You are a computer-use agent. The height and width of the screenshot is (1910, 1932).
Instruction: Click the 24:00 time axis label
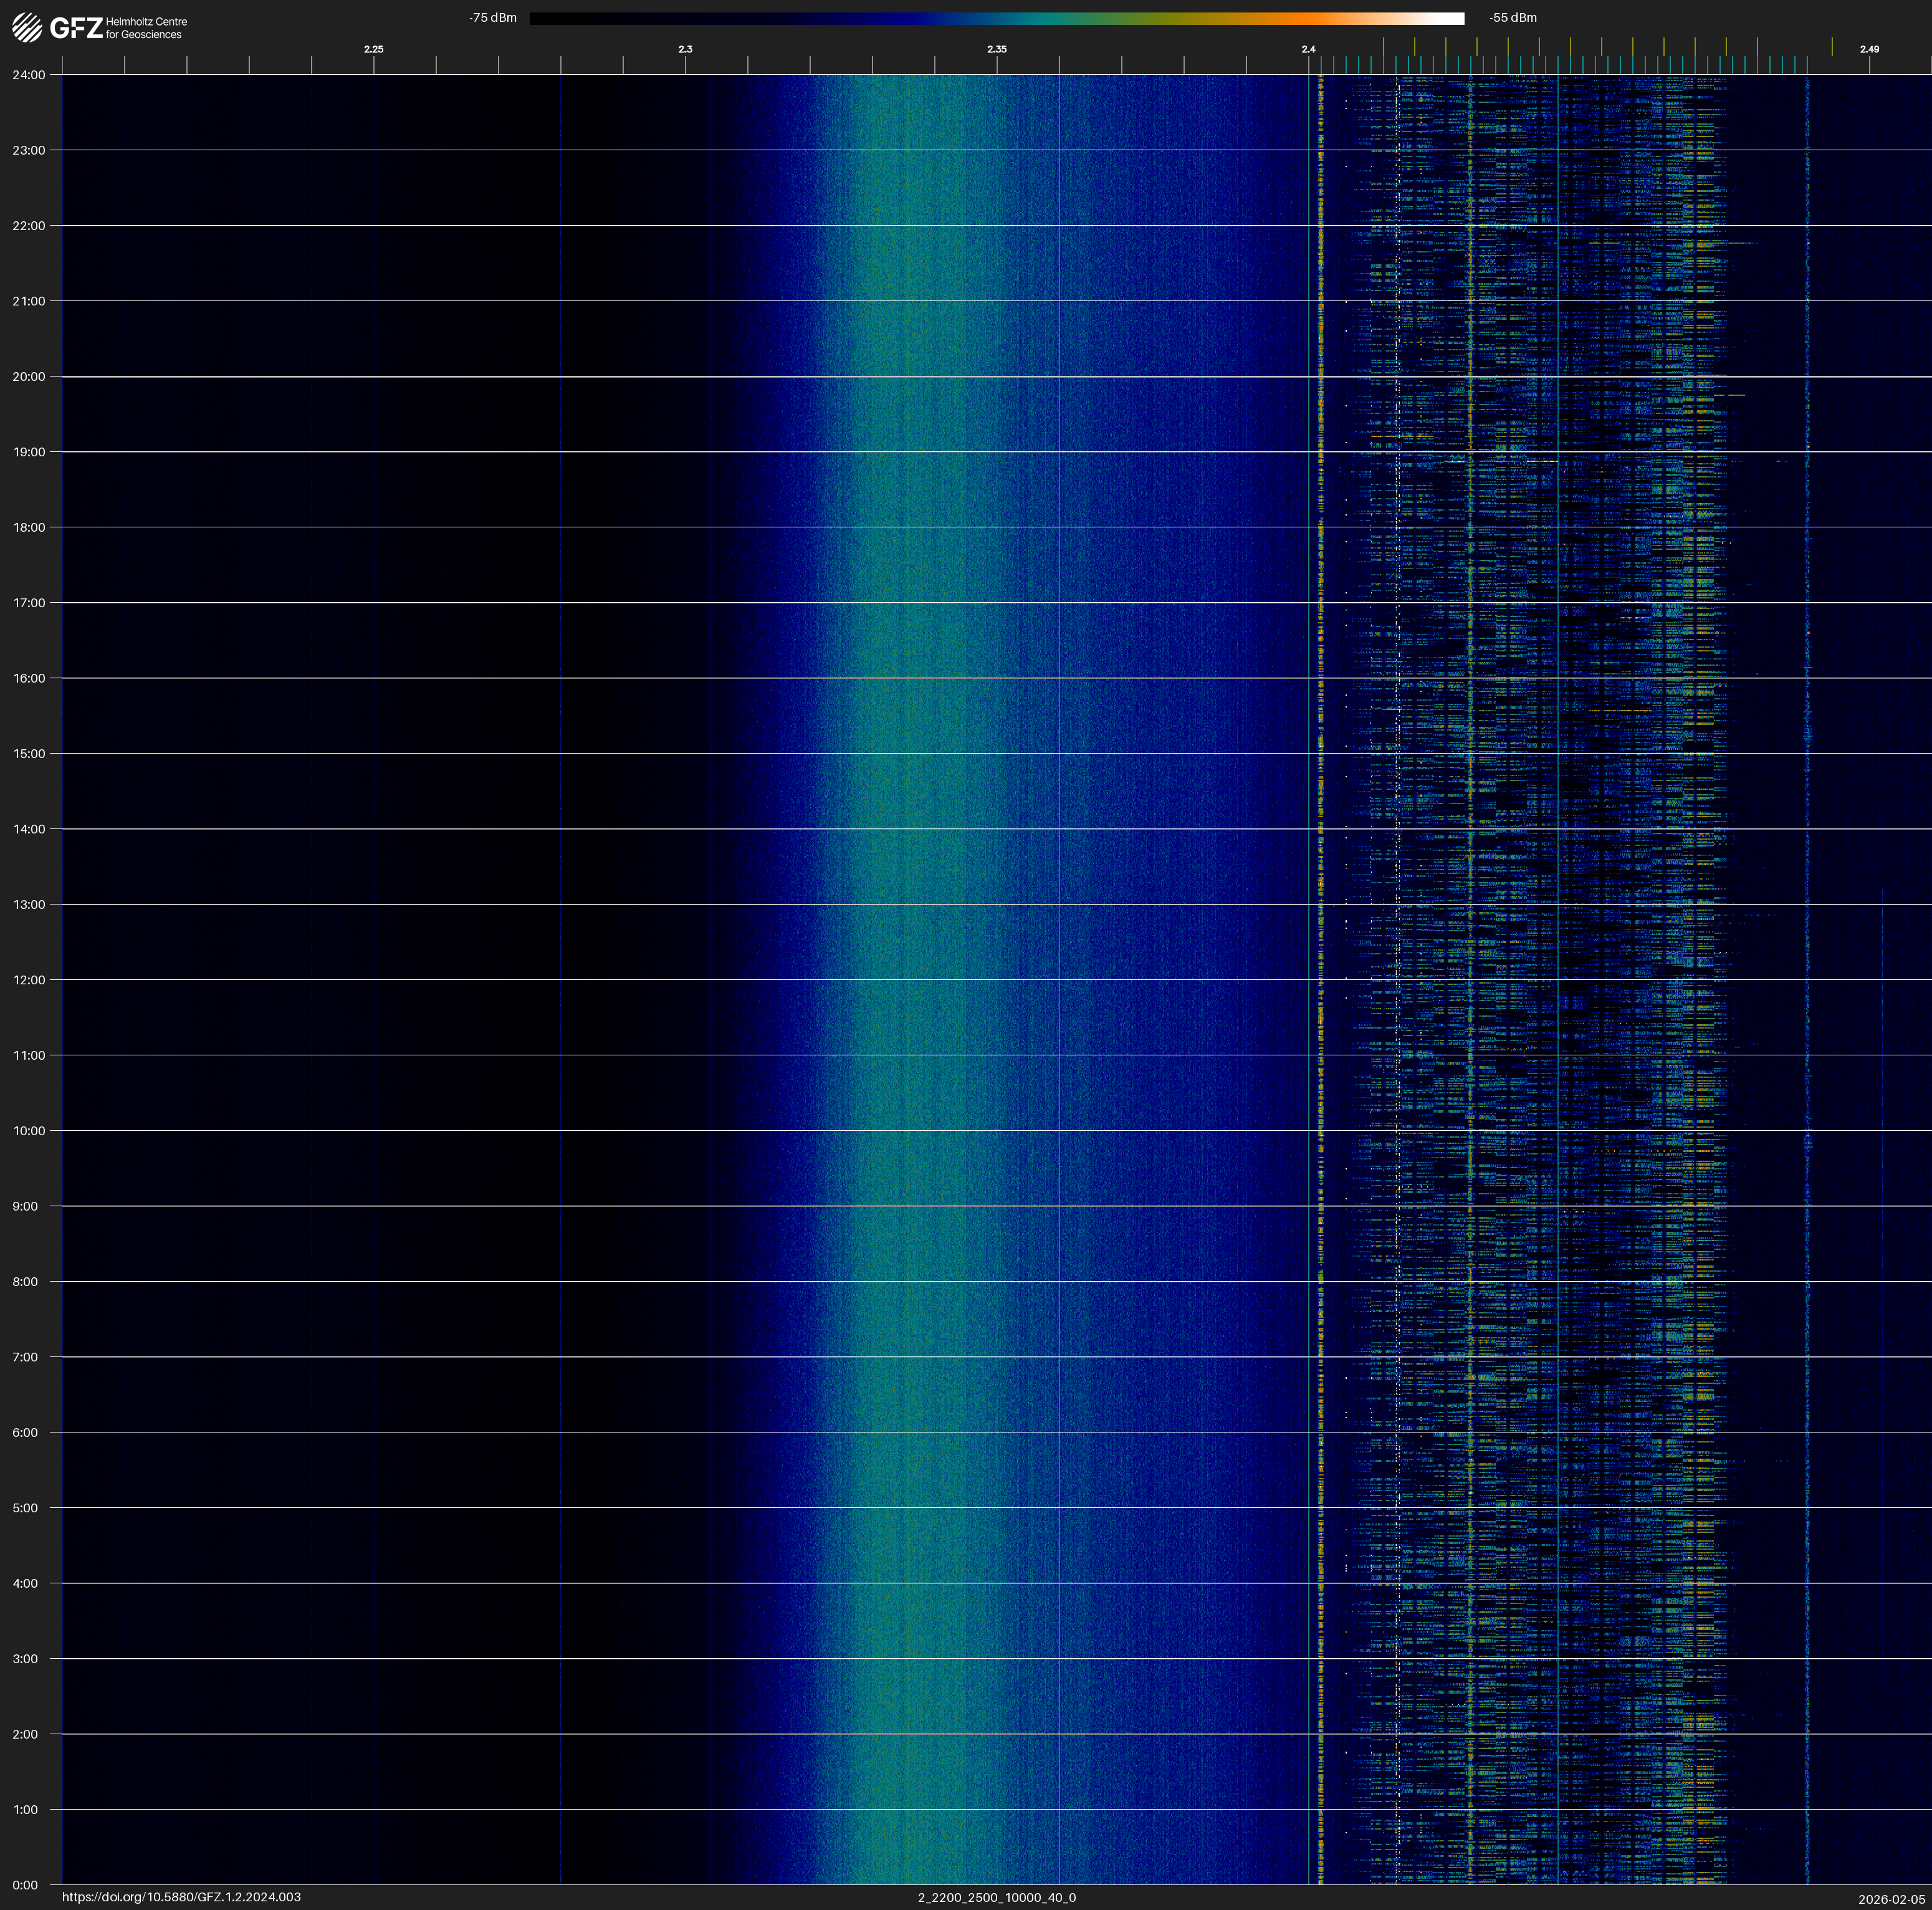click(x=29, y=75)
